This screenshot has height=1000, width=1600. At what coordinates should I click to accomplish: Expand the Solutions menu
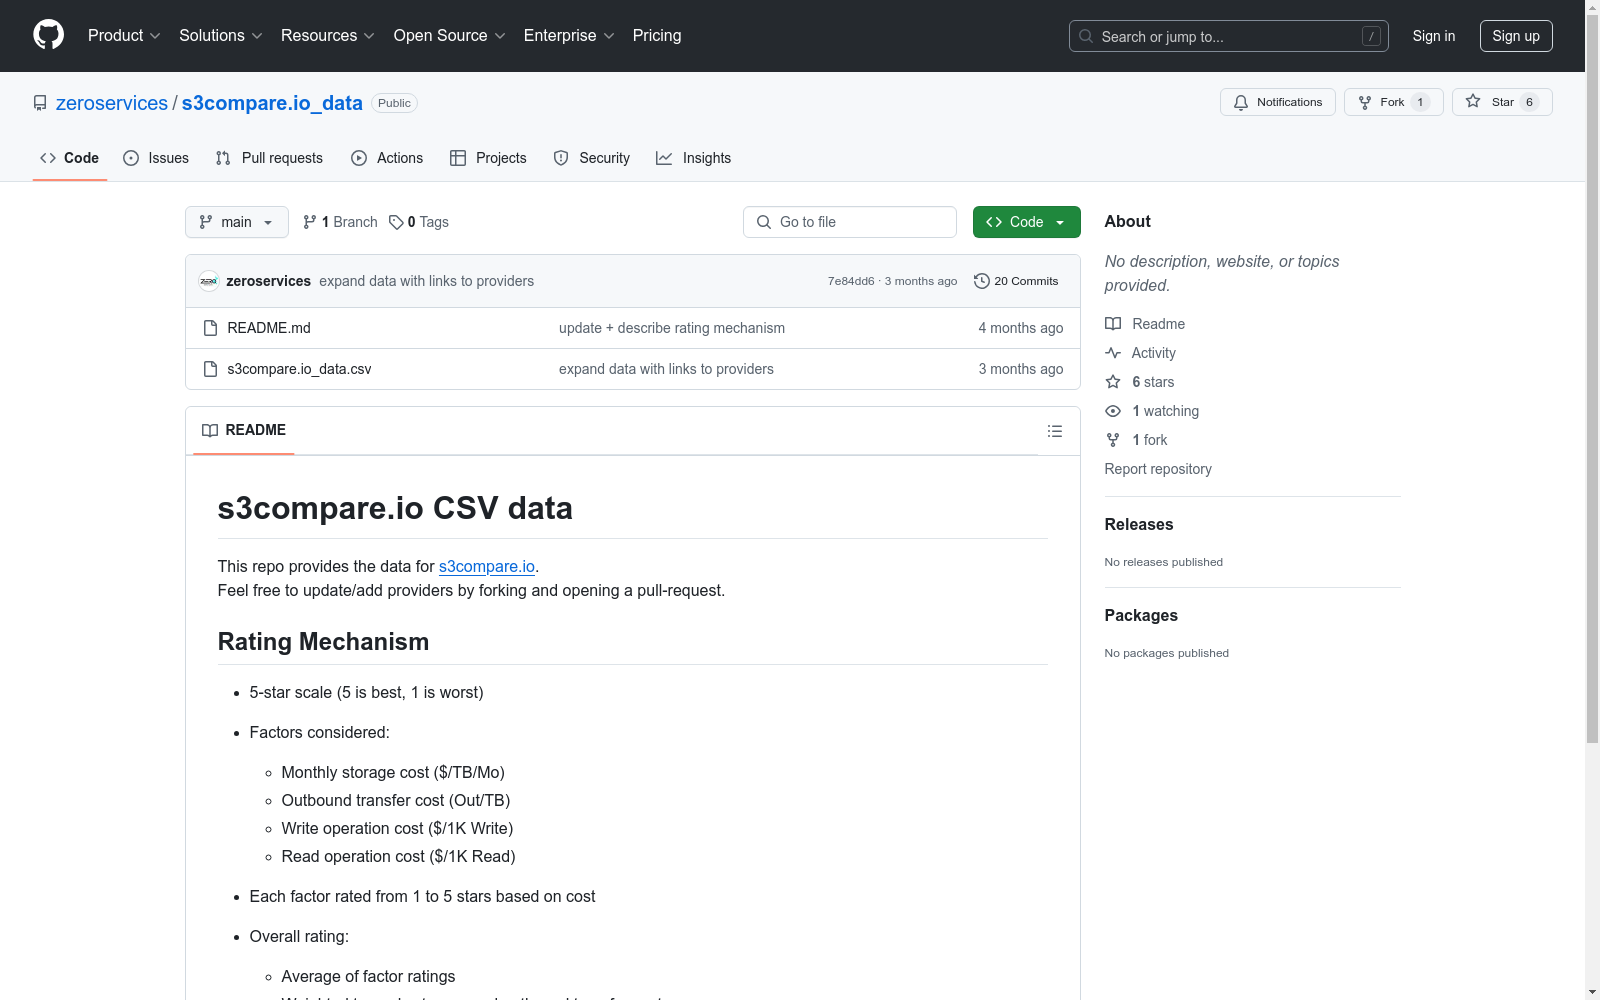tap(221, 36)
